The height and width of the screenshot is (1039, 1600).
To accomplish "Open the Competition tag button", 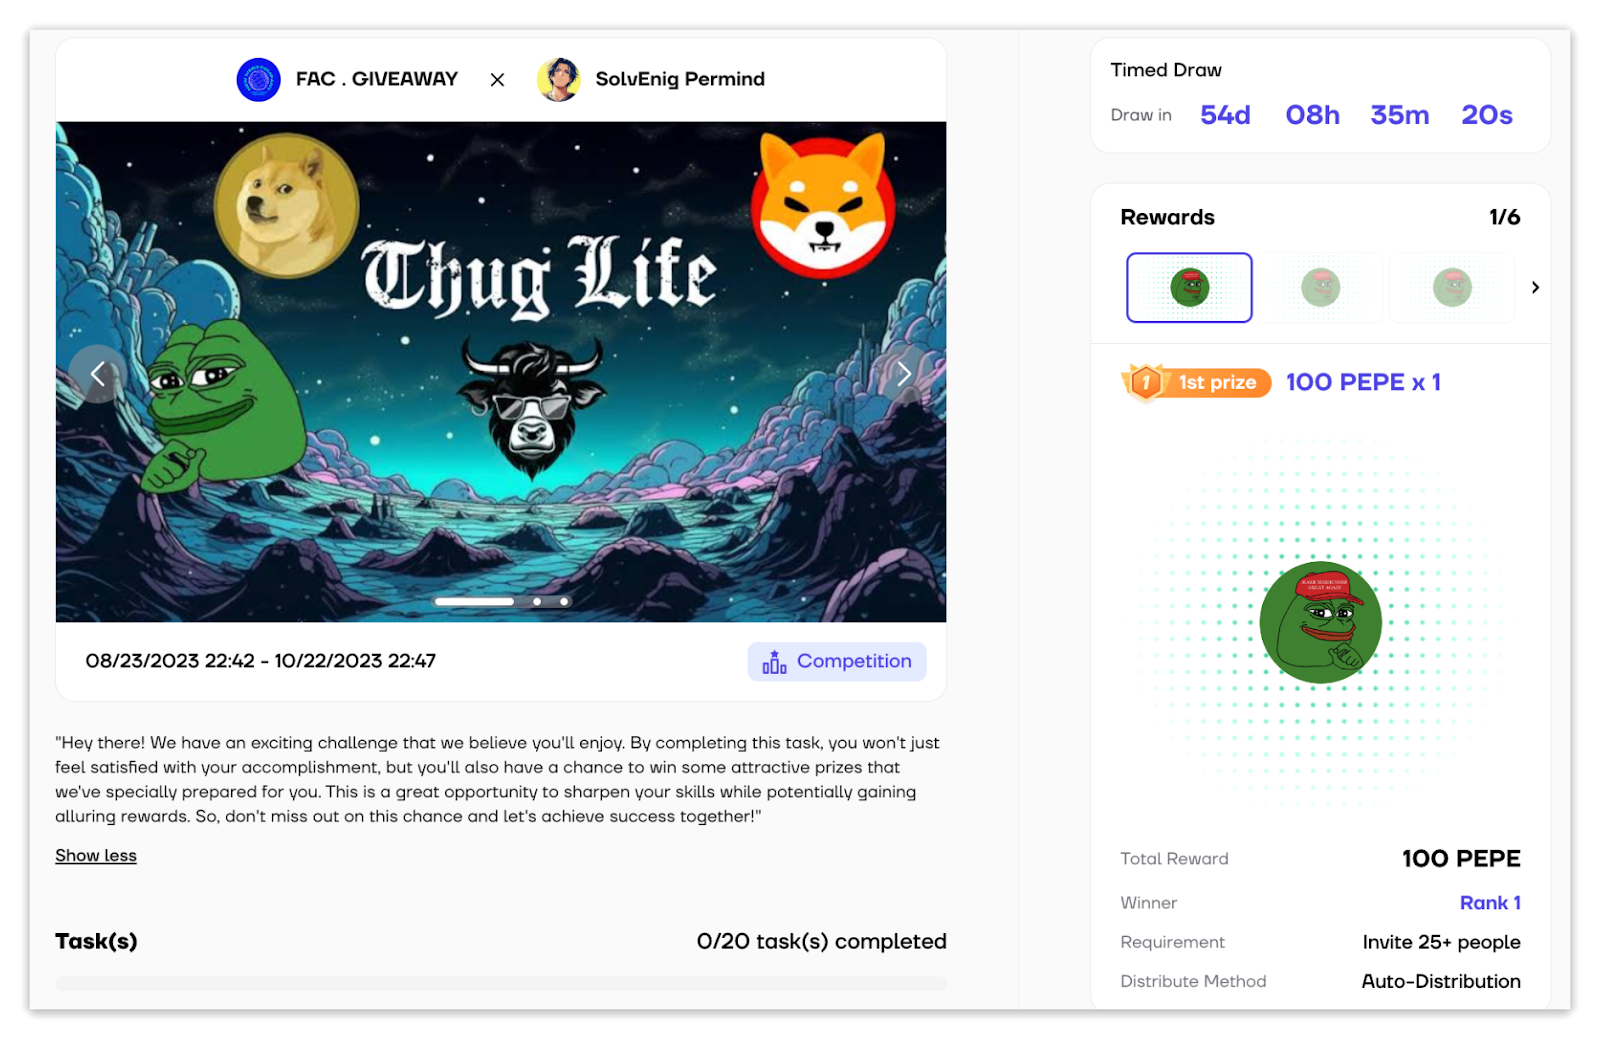I will (837, 662).
